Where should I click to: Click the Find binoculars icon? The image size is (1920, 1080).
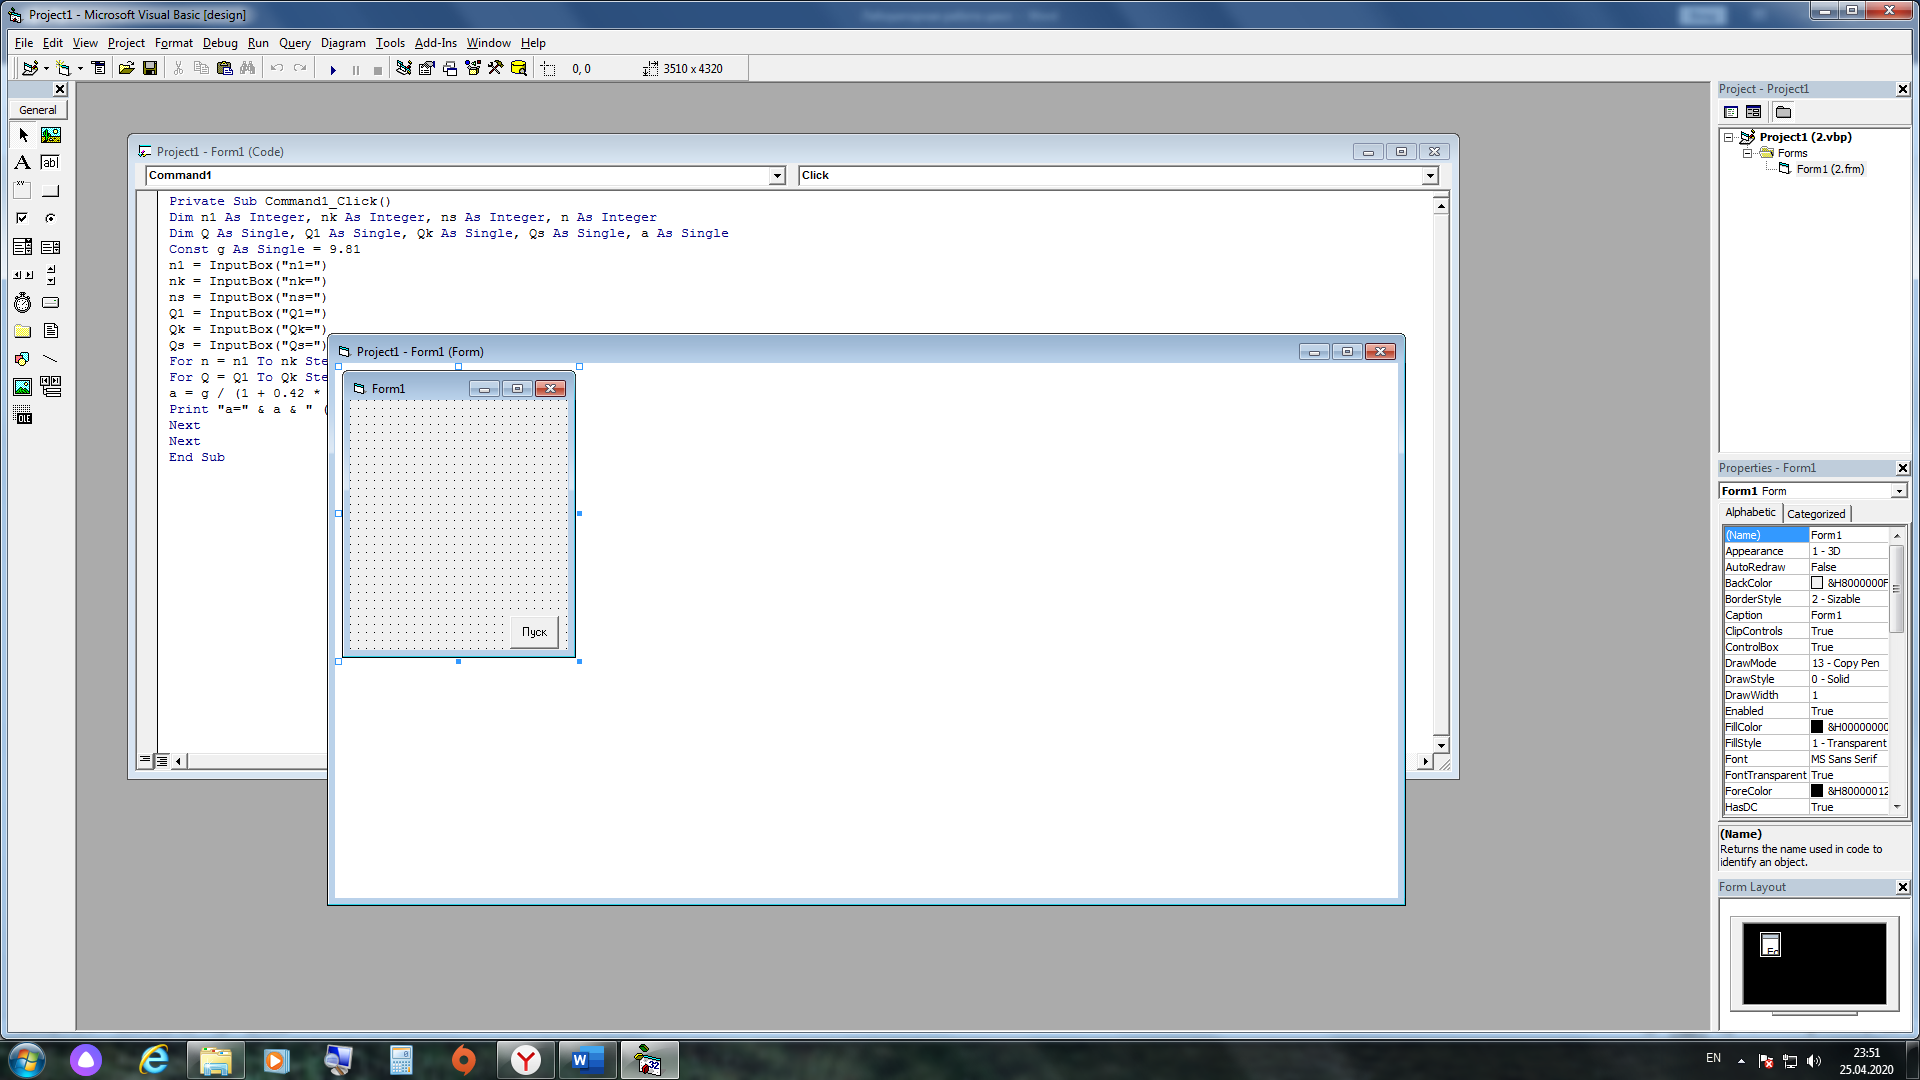click(248, 68)
